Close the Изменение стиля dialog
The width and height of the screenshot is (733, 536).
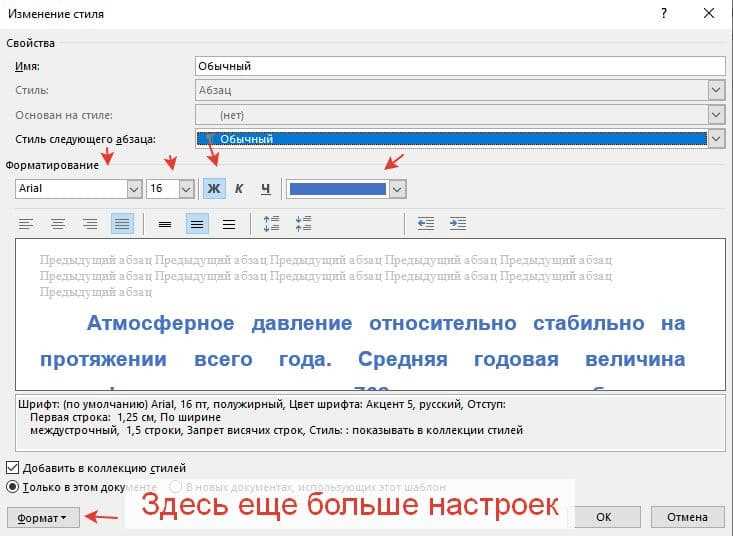click(x=709, y=14)
